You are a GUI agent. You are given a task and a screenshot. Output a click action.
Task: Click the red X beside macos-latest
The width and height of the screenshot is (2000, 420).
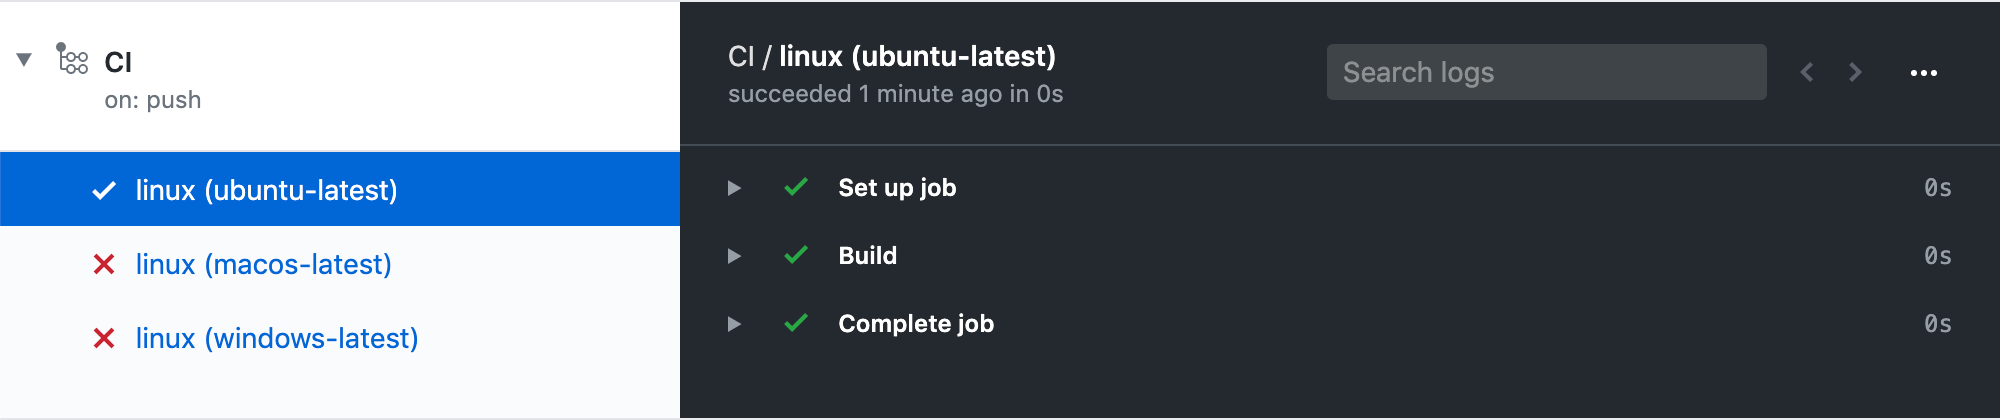point(104,264)
